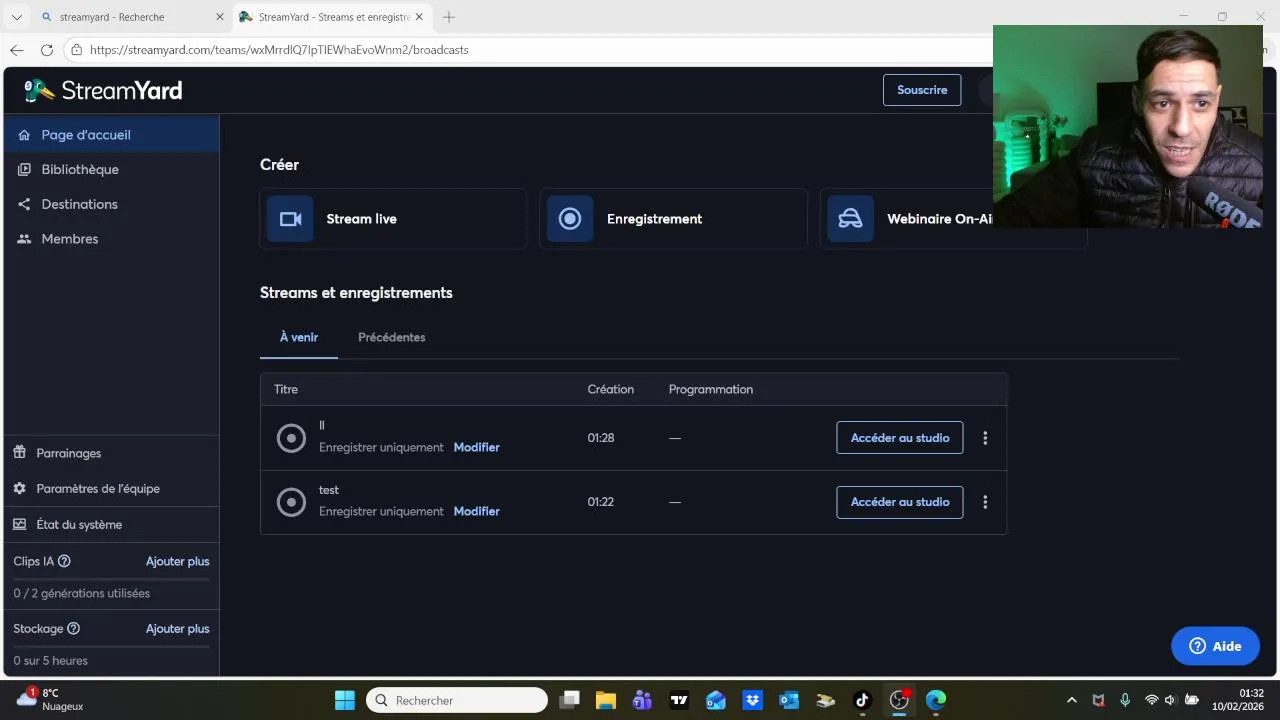Viewport: 1280px width, 720px height.
Task: Click the help icon next to Stockage
Action: [x=73, y=629]
